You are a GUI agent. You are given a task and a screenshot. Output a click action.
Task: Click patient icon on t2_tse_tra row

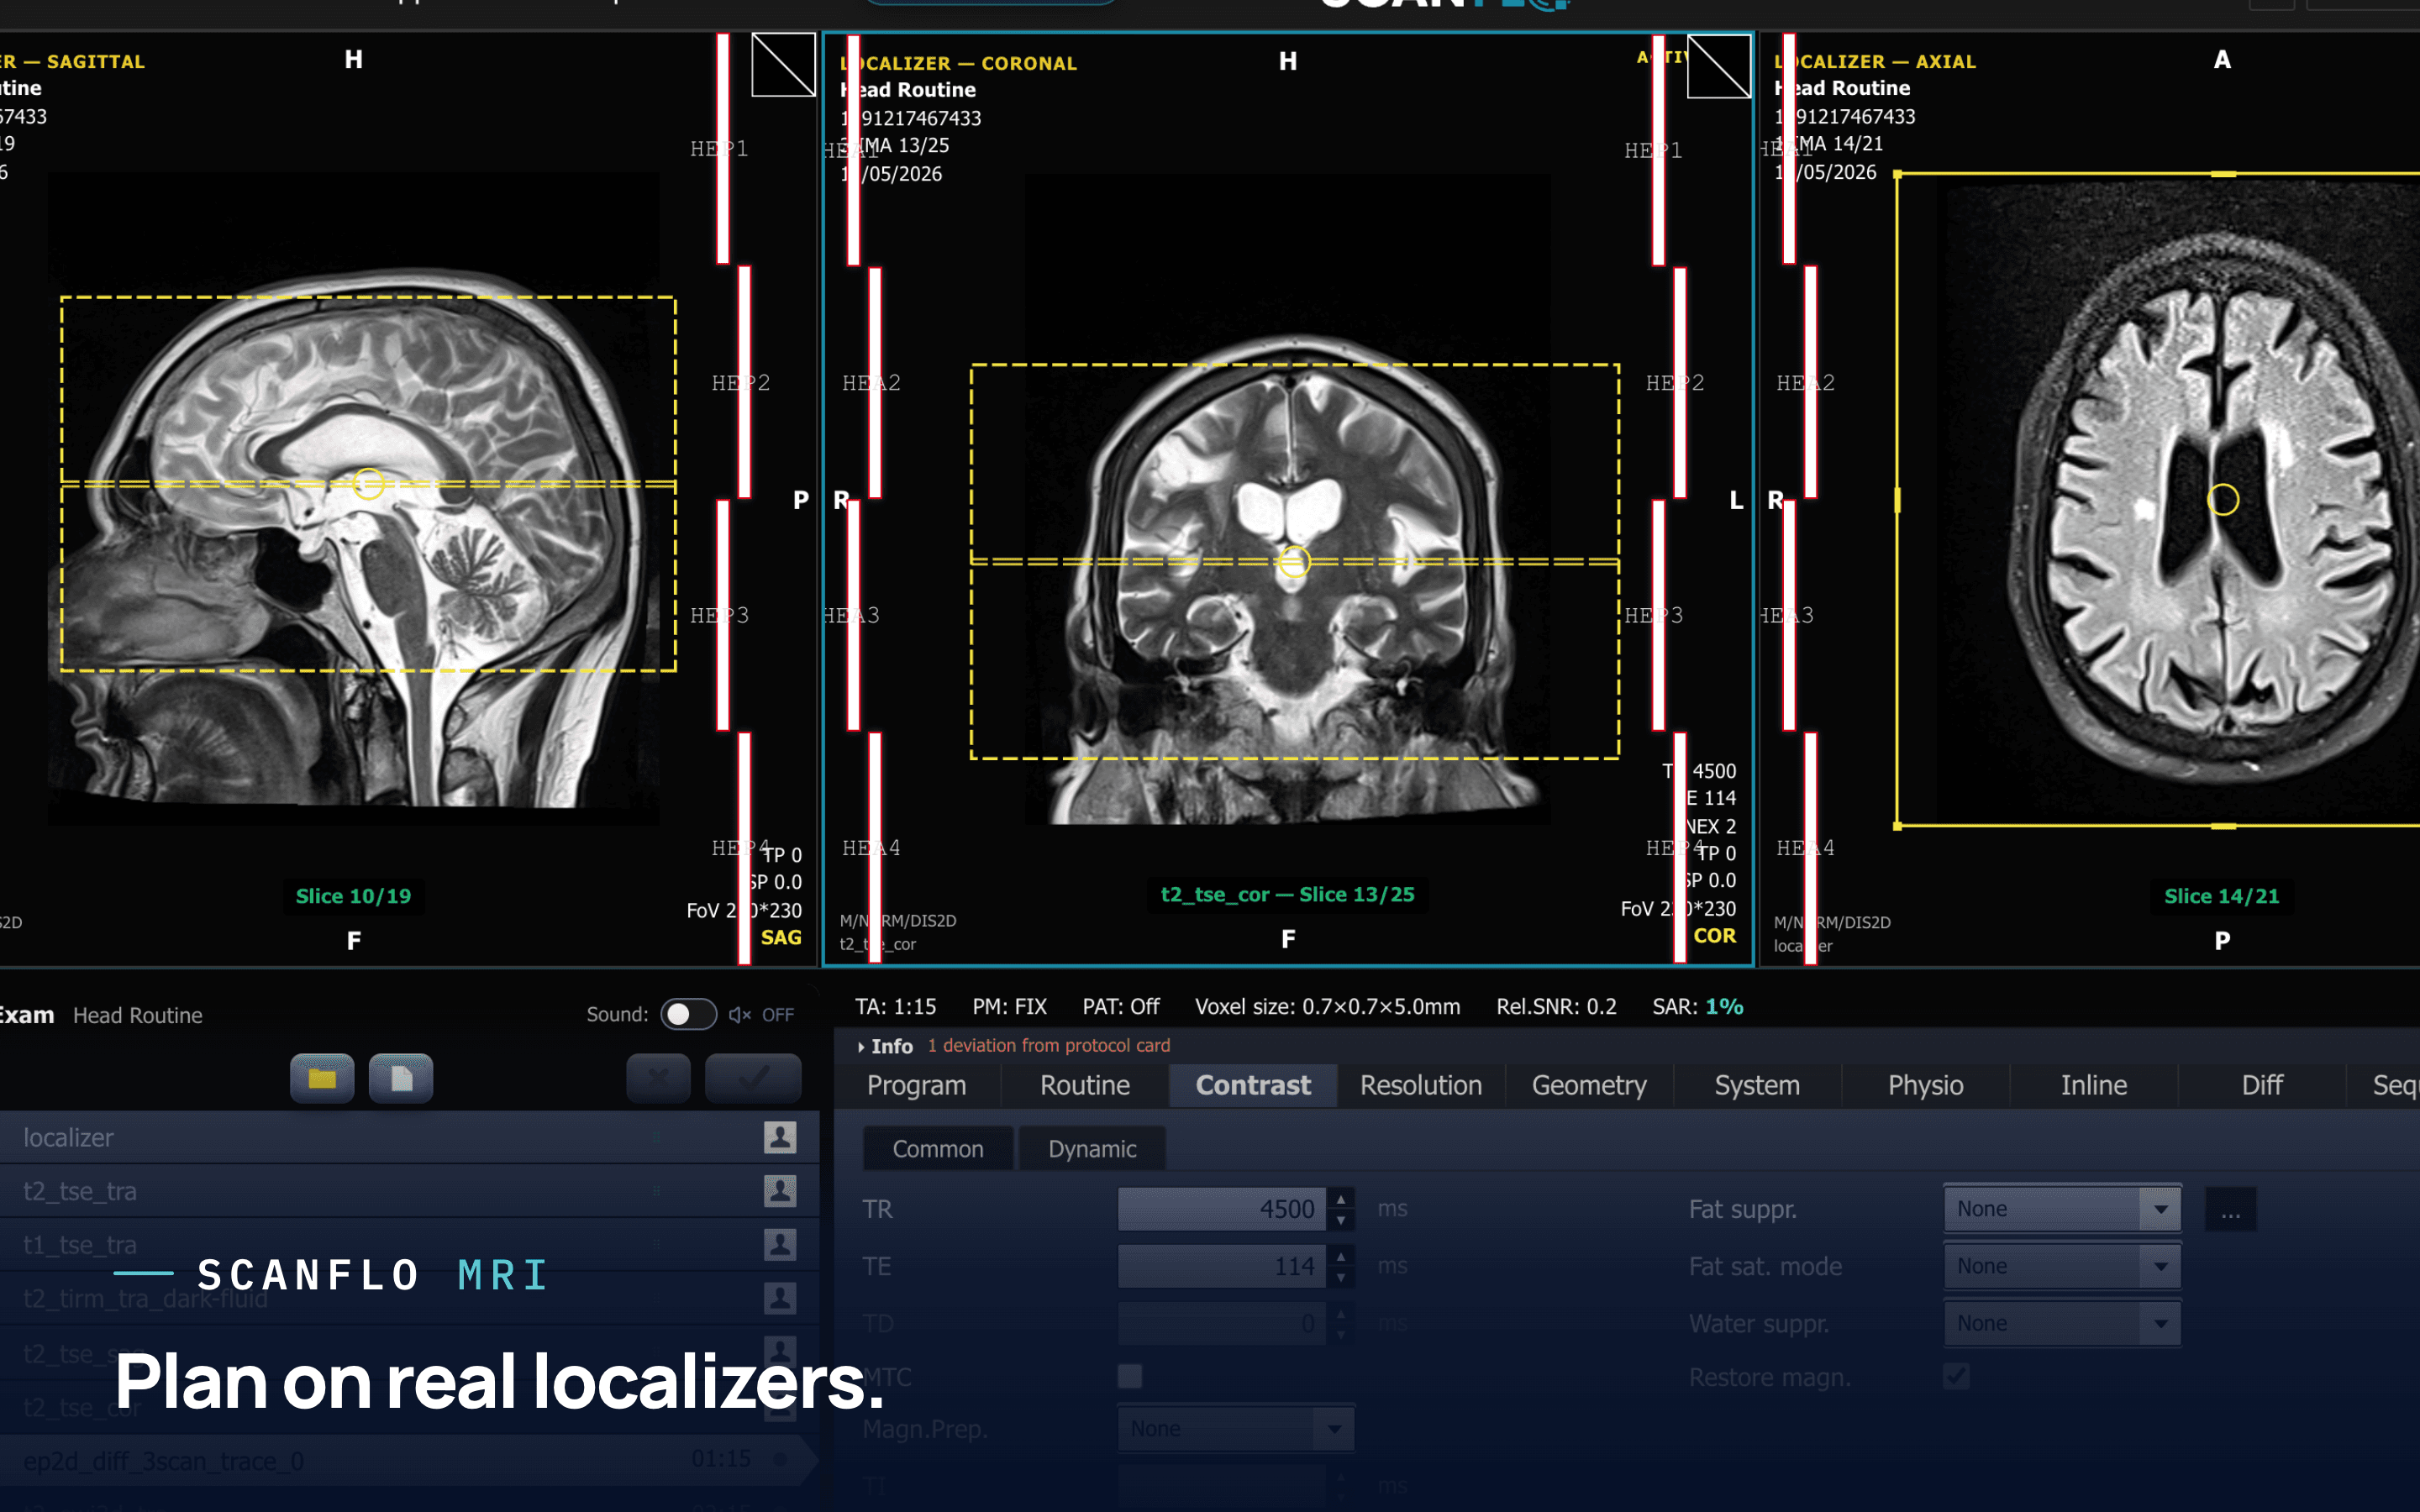pos(780,1191)
